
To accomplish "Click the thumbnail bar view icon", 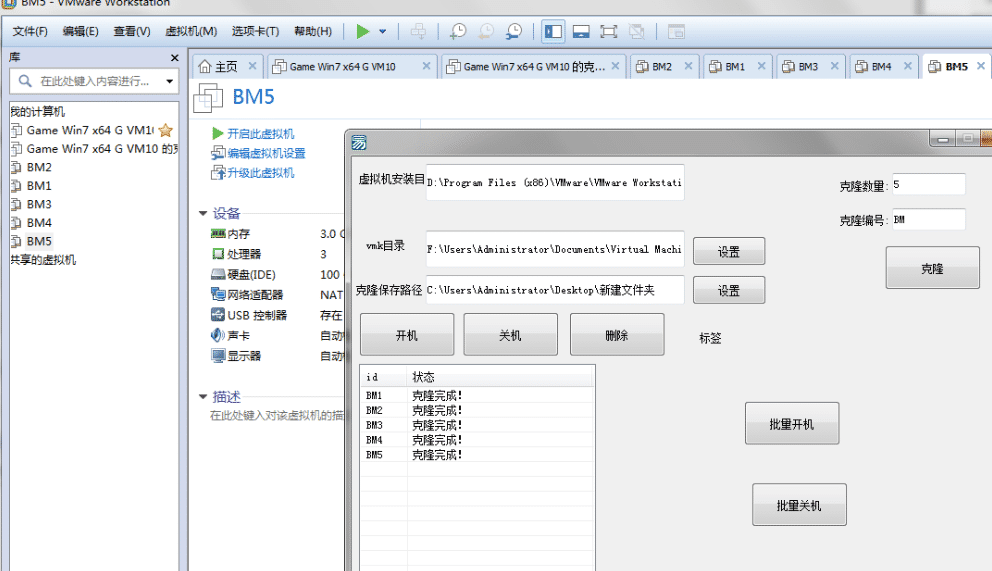I will [x=581, y=32].
